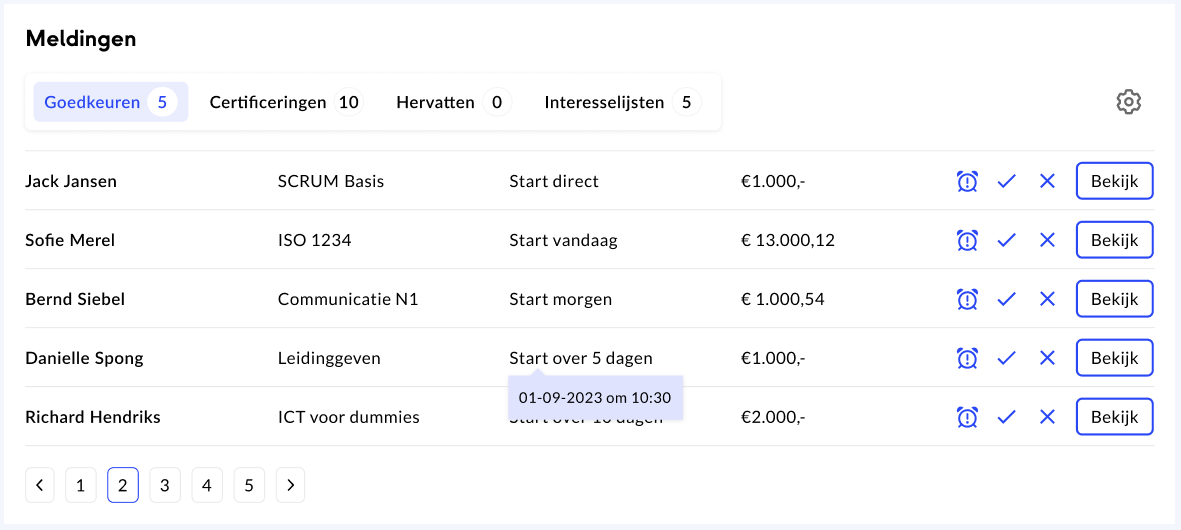Jump to page 3 in pagination
Image resolution: width=1181 pixels, height=530 pixels.
click(x=165, y=486)
